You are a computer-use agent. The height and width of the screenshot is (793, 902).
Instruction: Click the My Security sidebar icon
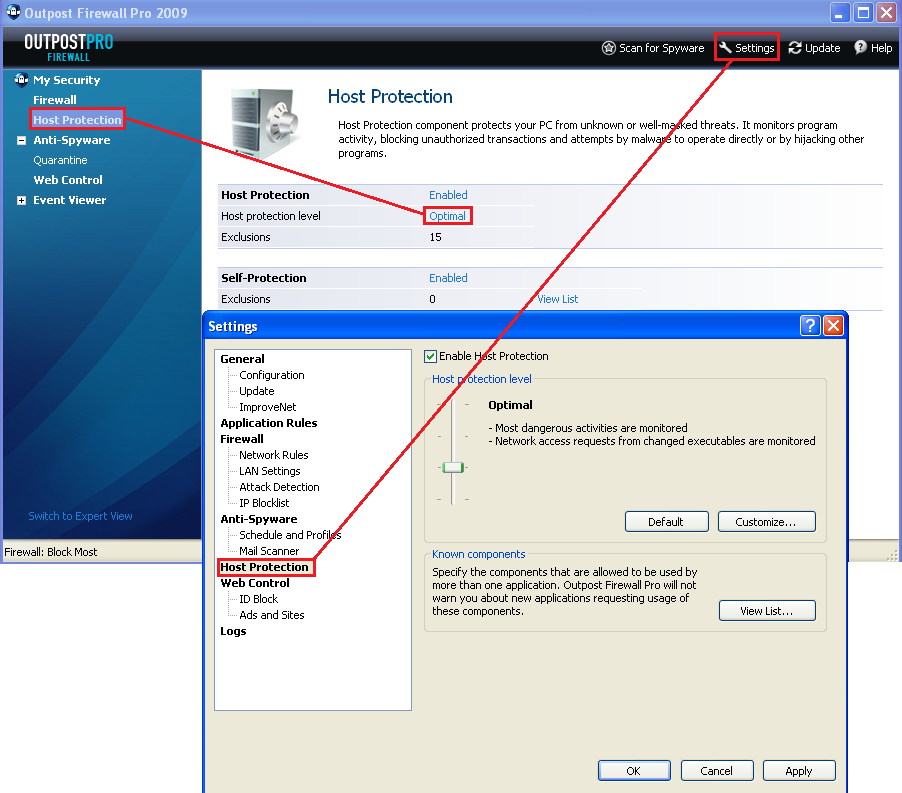tap(21, 79)
